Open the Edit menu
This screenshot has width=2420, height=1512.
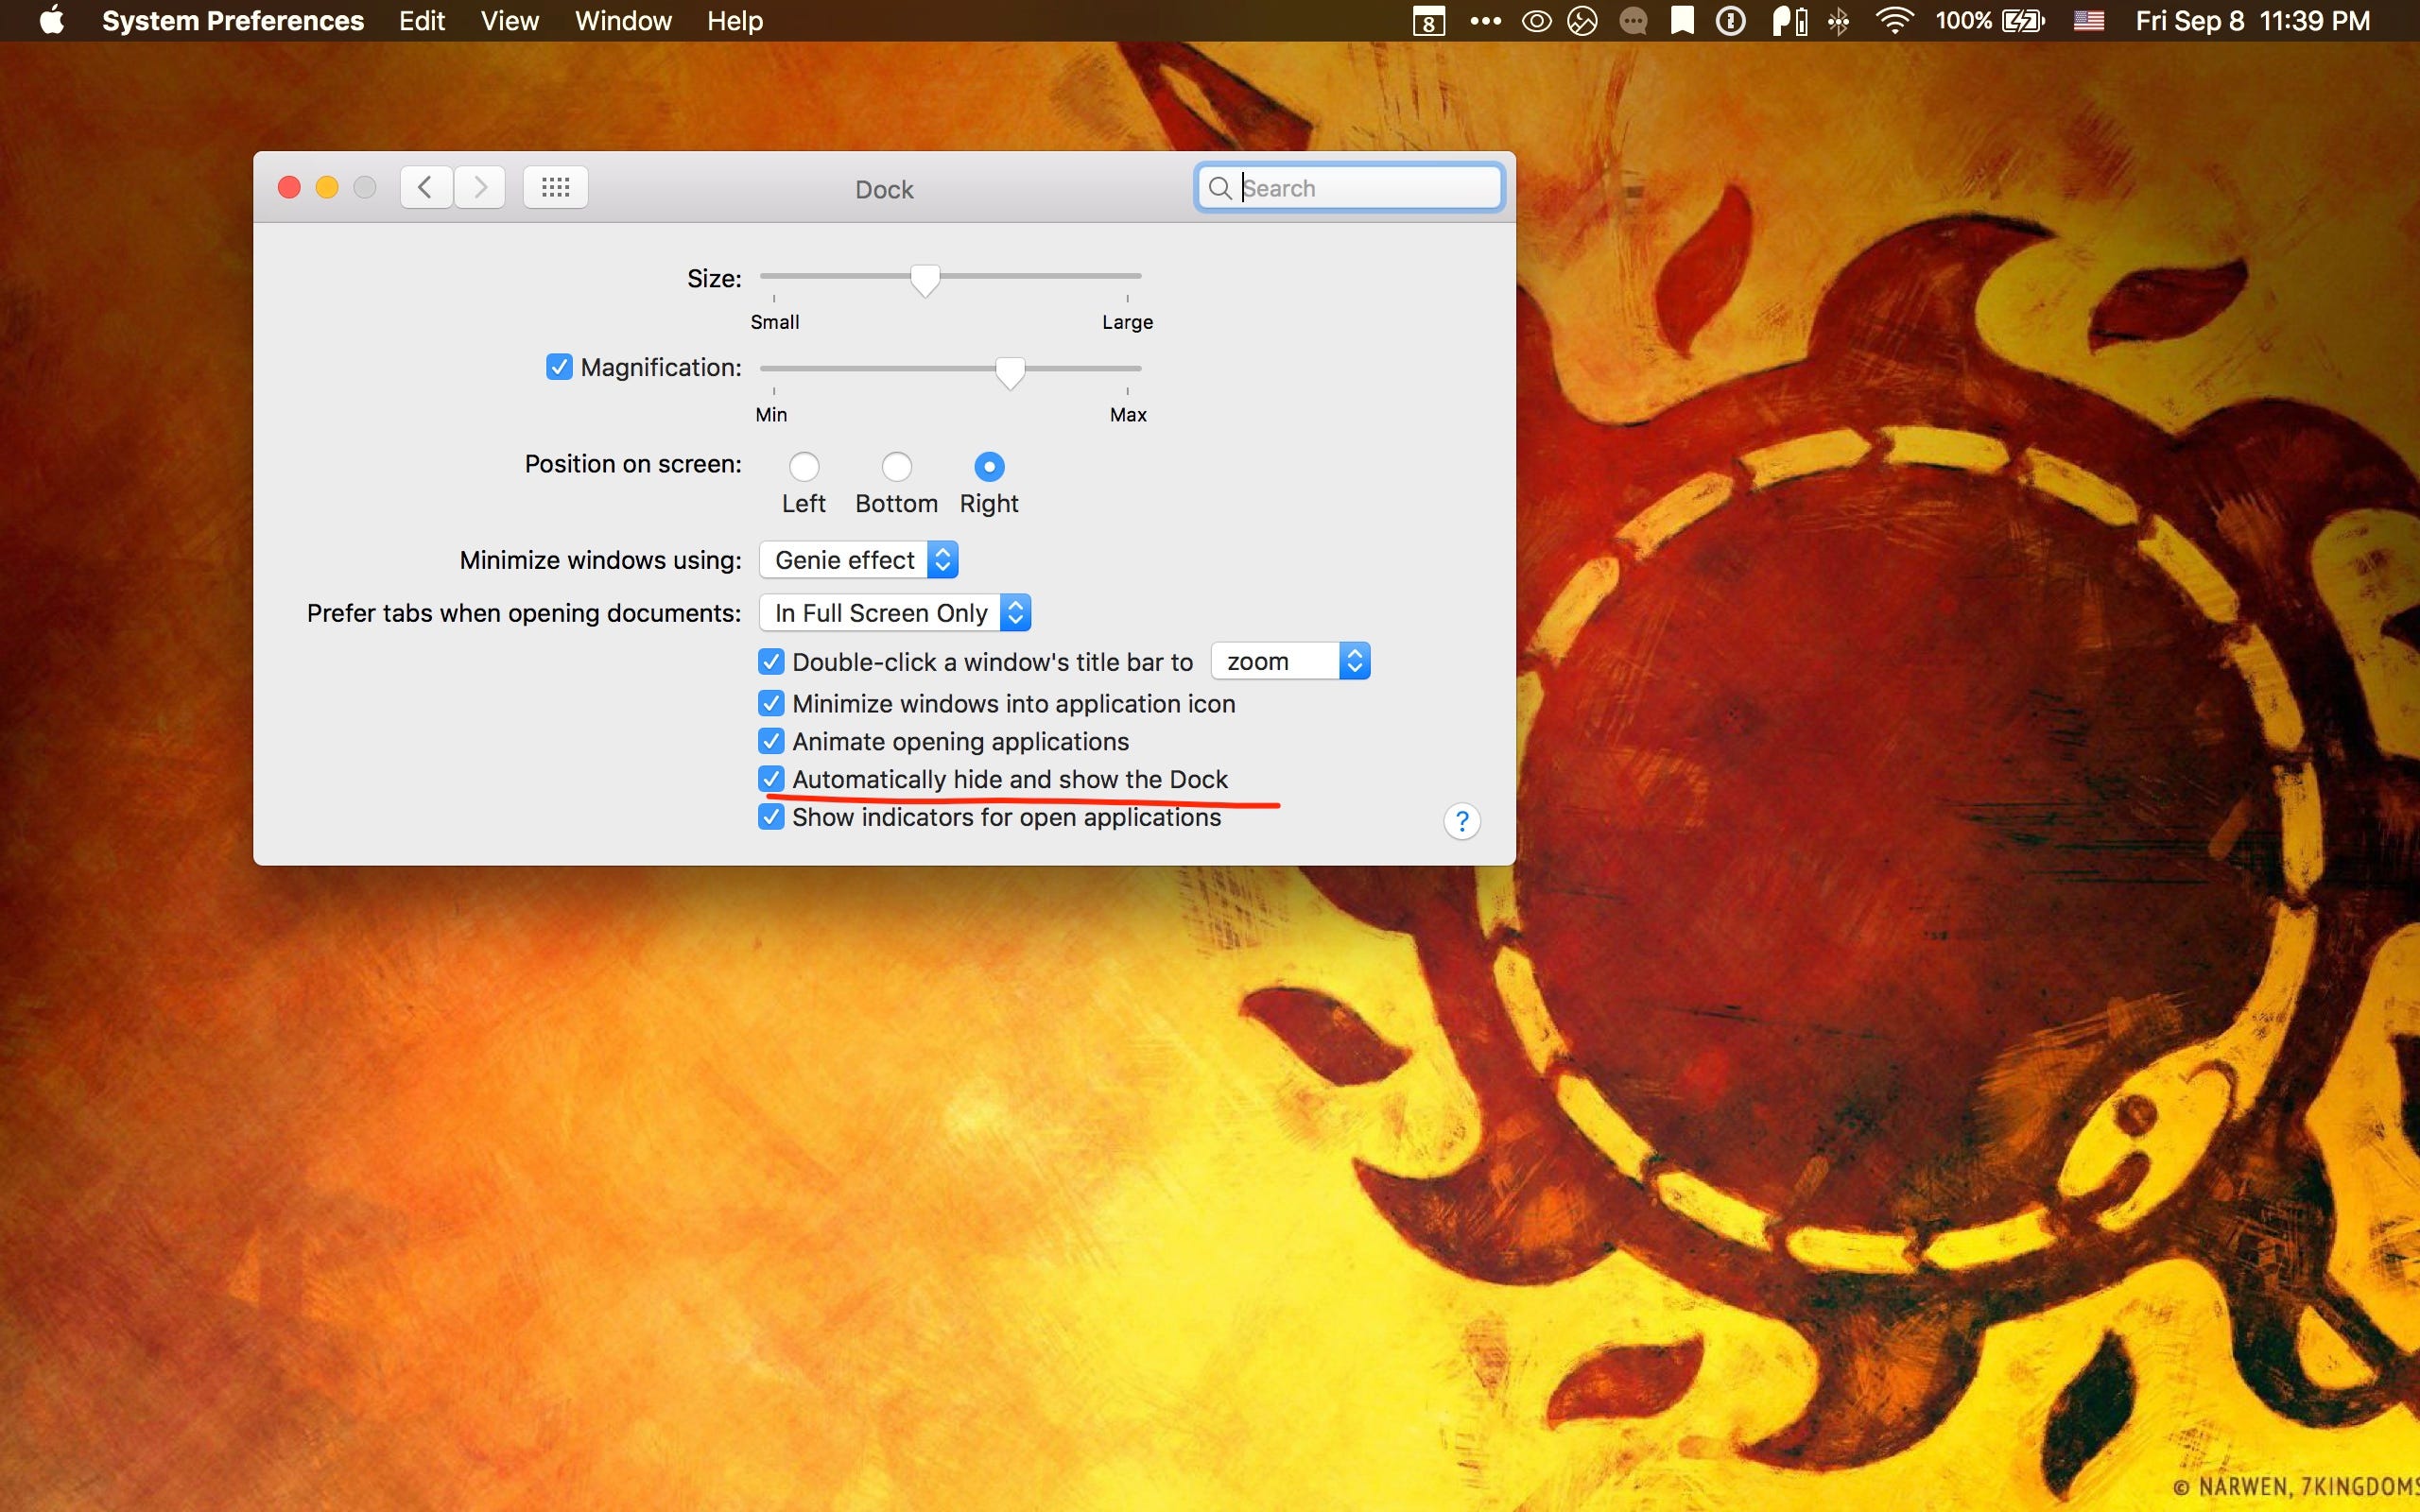(422, 20)
